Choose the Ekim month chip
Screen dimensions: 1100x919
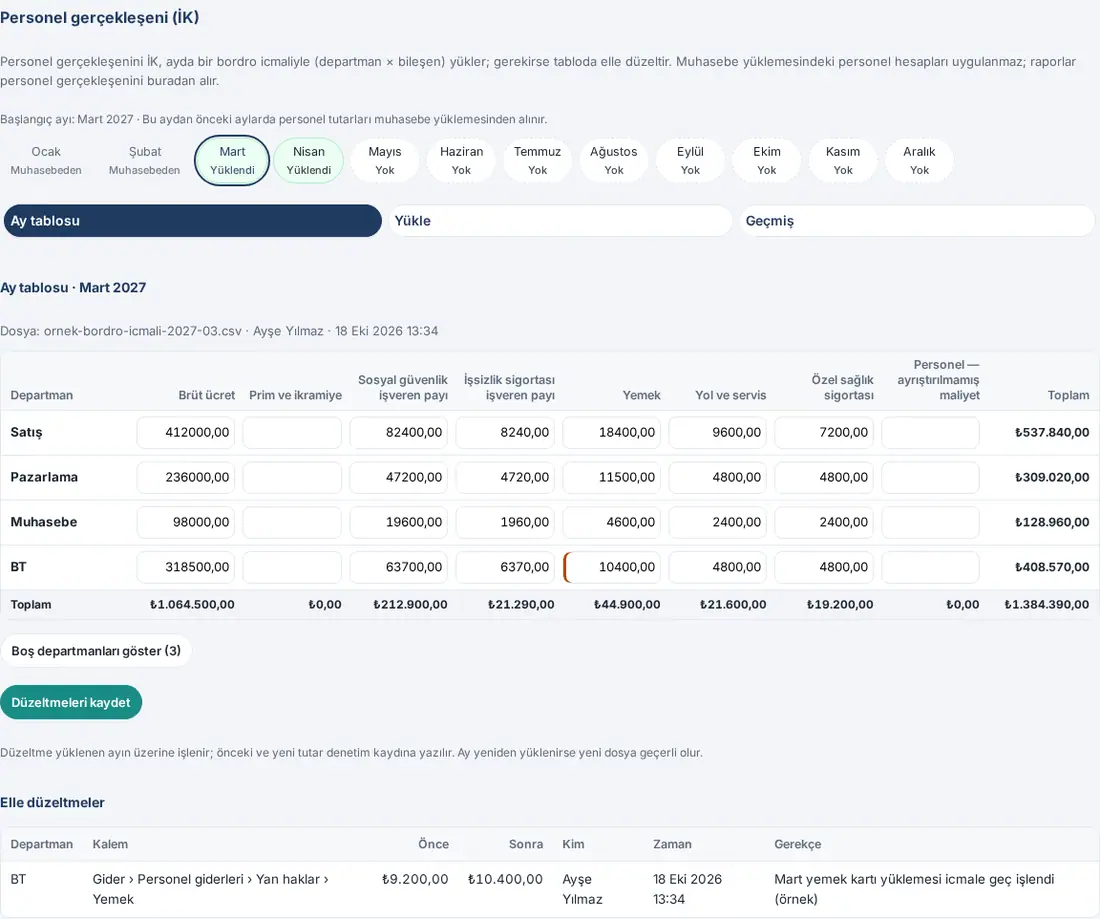[767, 161]
